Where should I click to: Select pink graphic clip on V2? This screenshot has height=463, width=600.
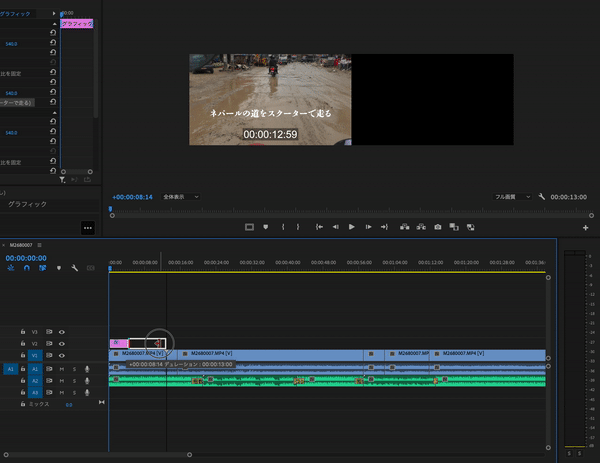(119, 343)
